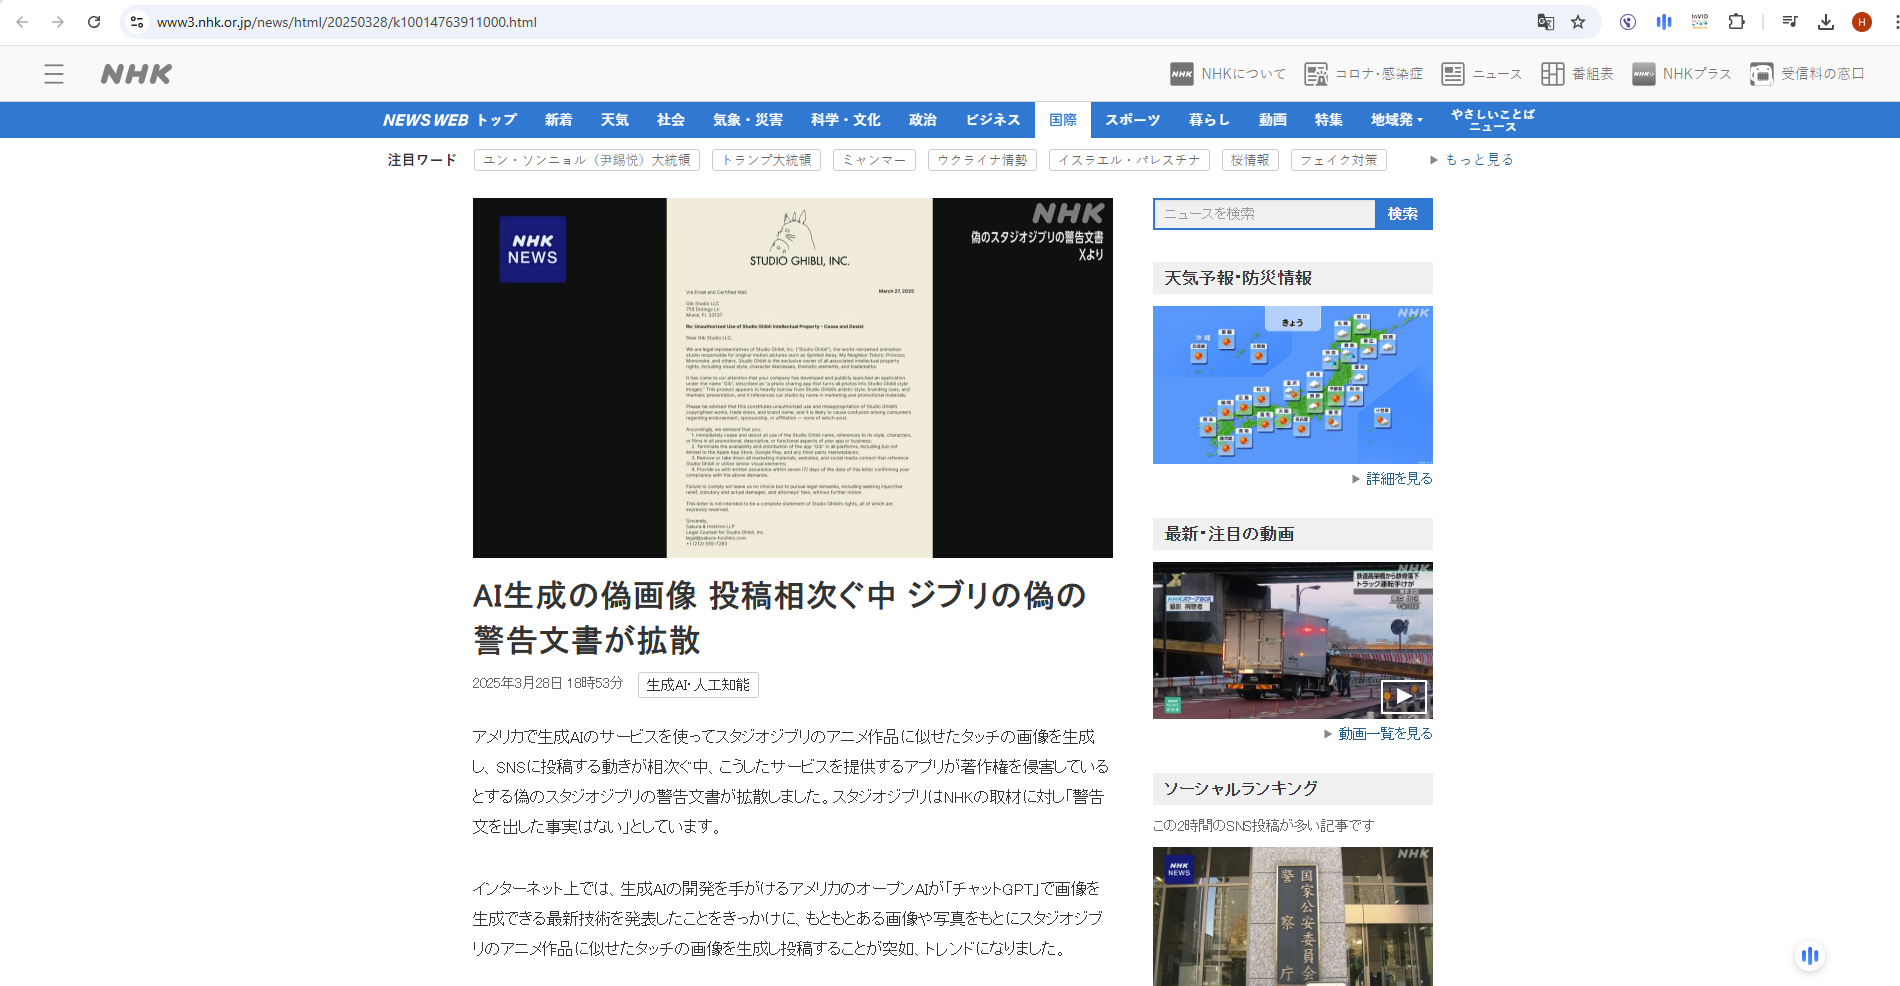Viewport: 1900px width, 986px height.
Task: Click the 生成AI・人工知能 tag link
Action: coord(698,685)
